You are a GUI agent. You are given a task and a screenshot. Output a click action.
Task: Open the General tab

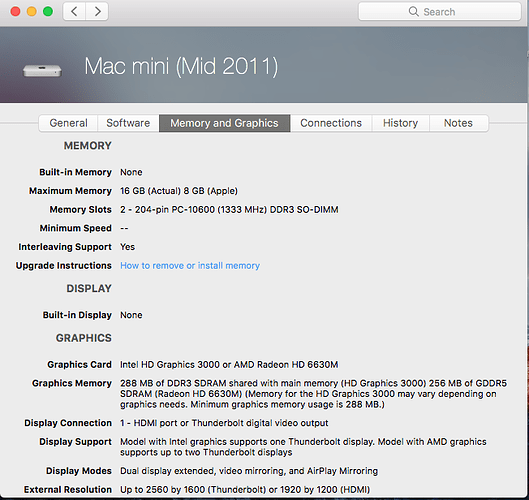(x=68, y=123)
